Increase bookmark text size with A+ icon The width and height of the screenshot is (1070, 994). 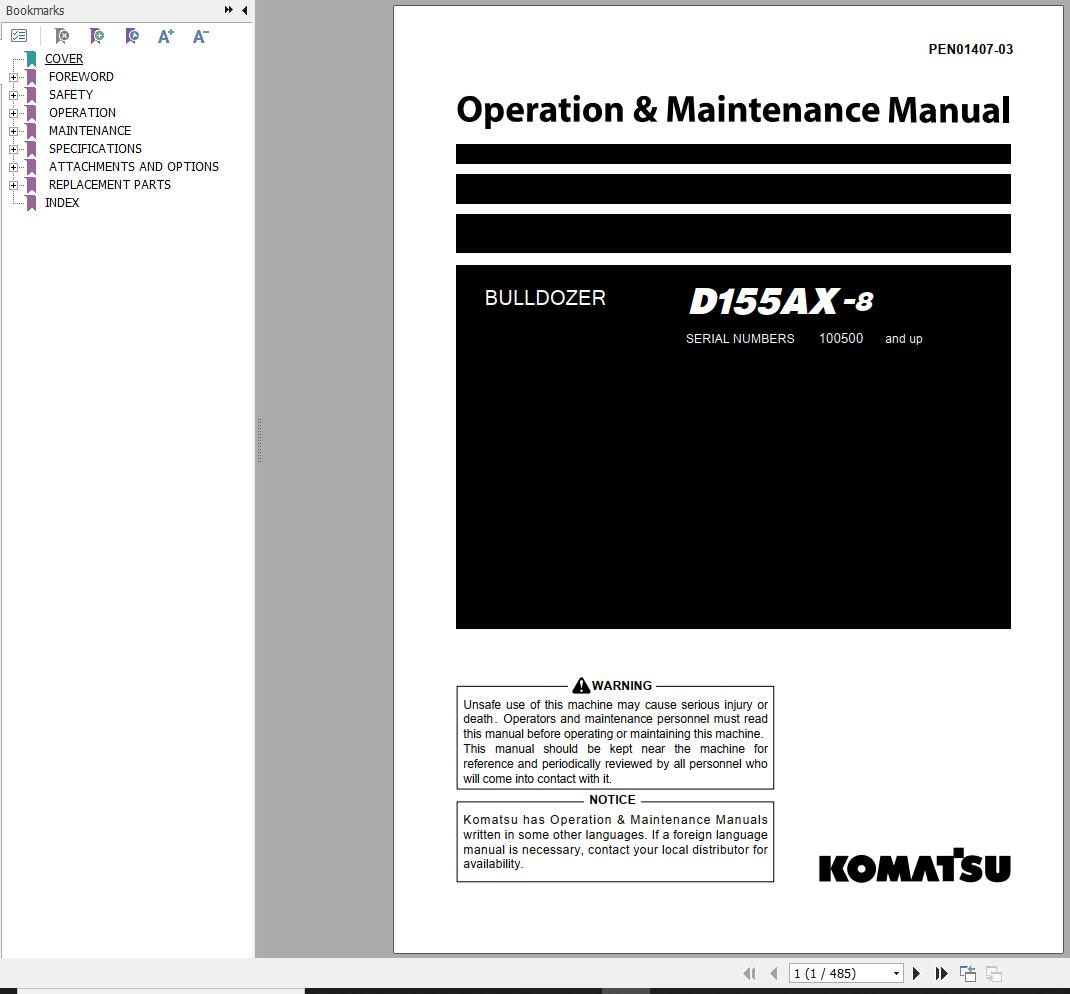click(x=165, y=36)
